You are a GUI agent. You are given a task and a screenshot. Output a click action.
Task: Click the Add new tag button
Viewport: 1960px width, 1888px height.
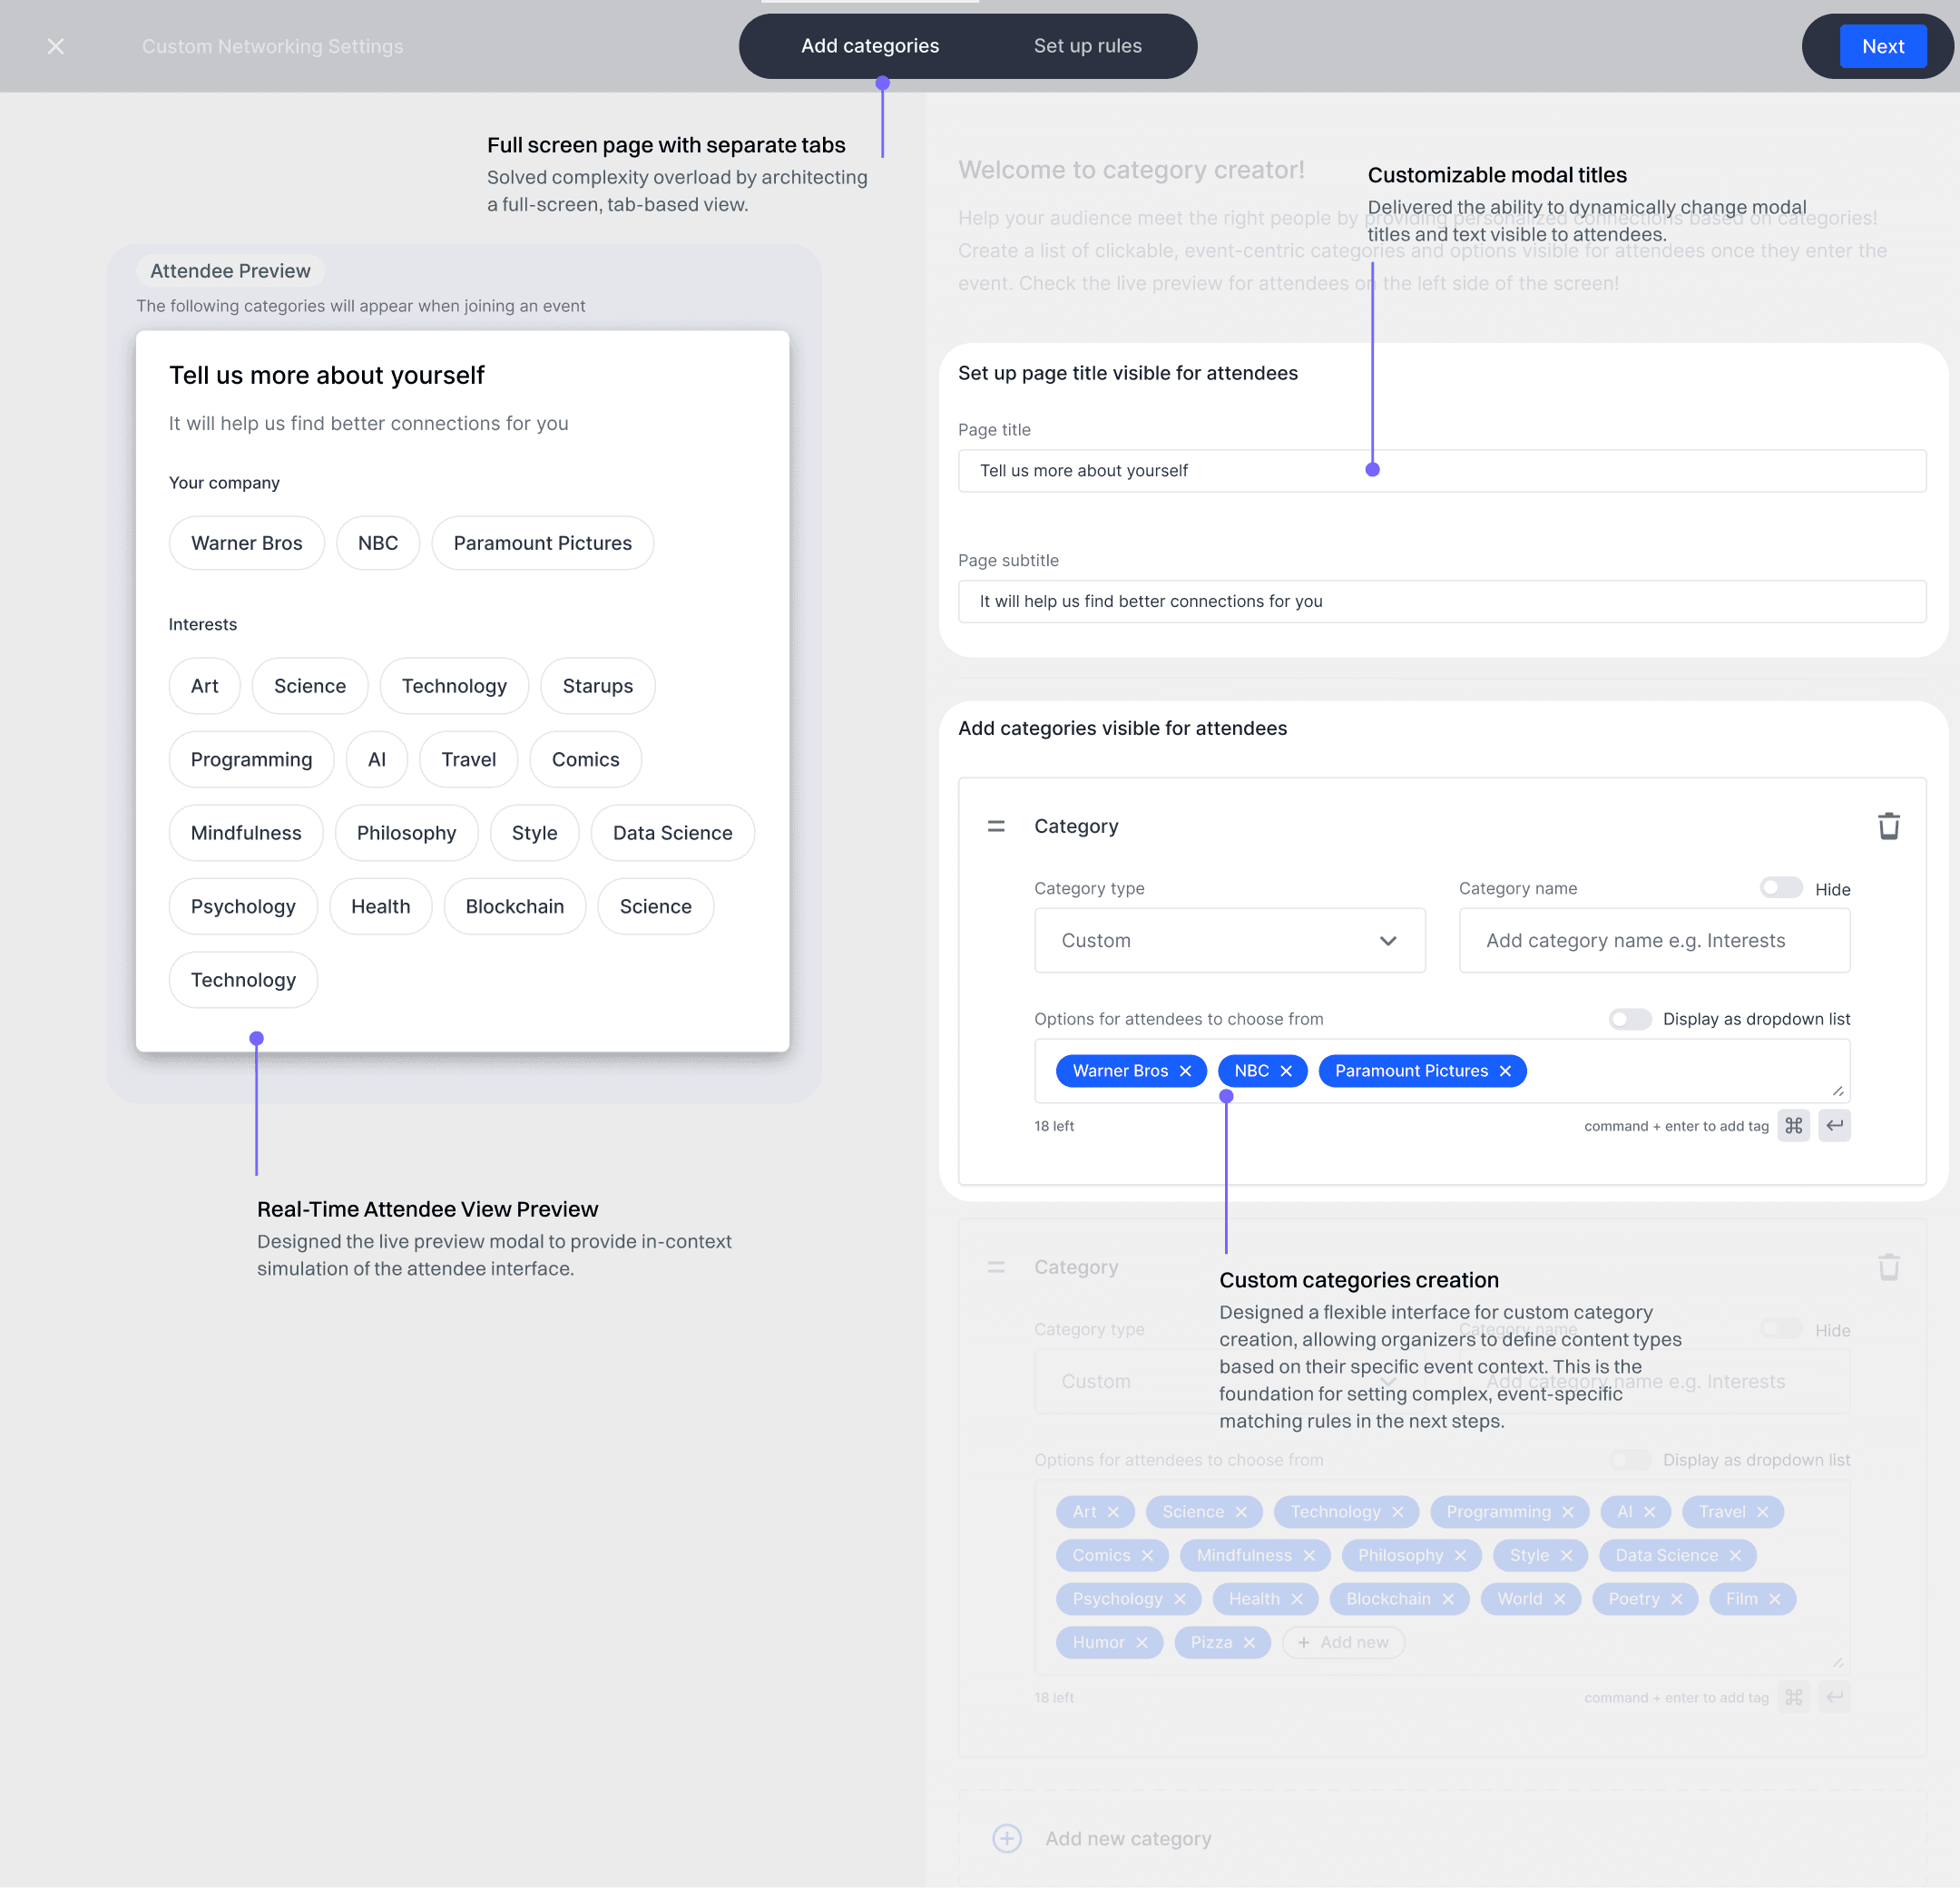pos(1343,1642)
